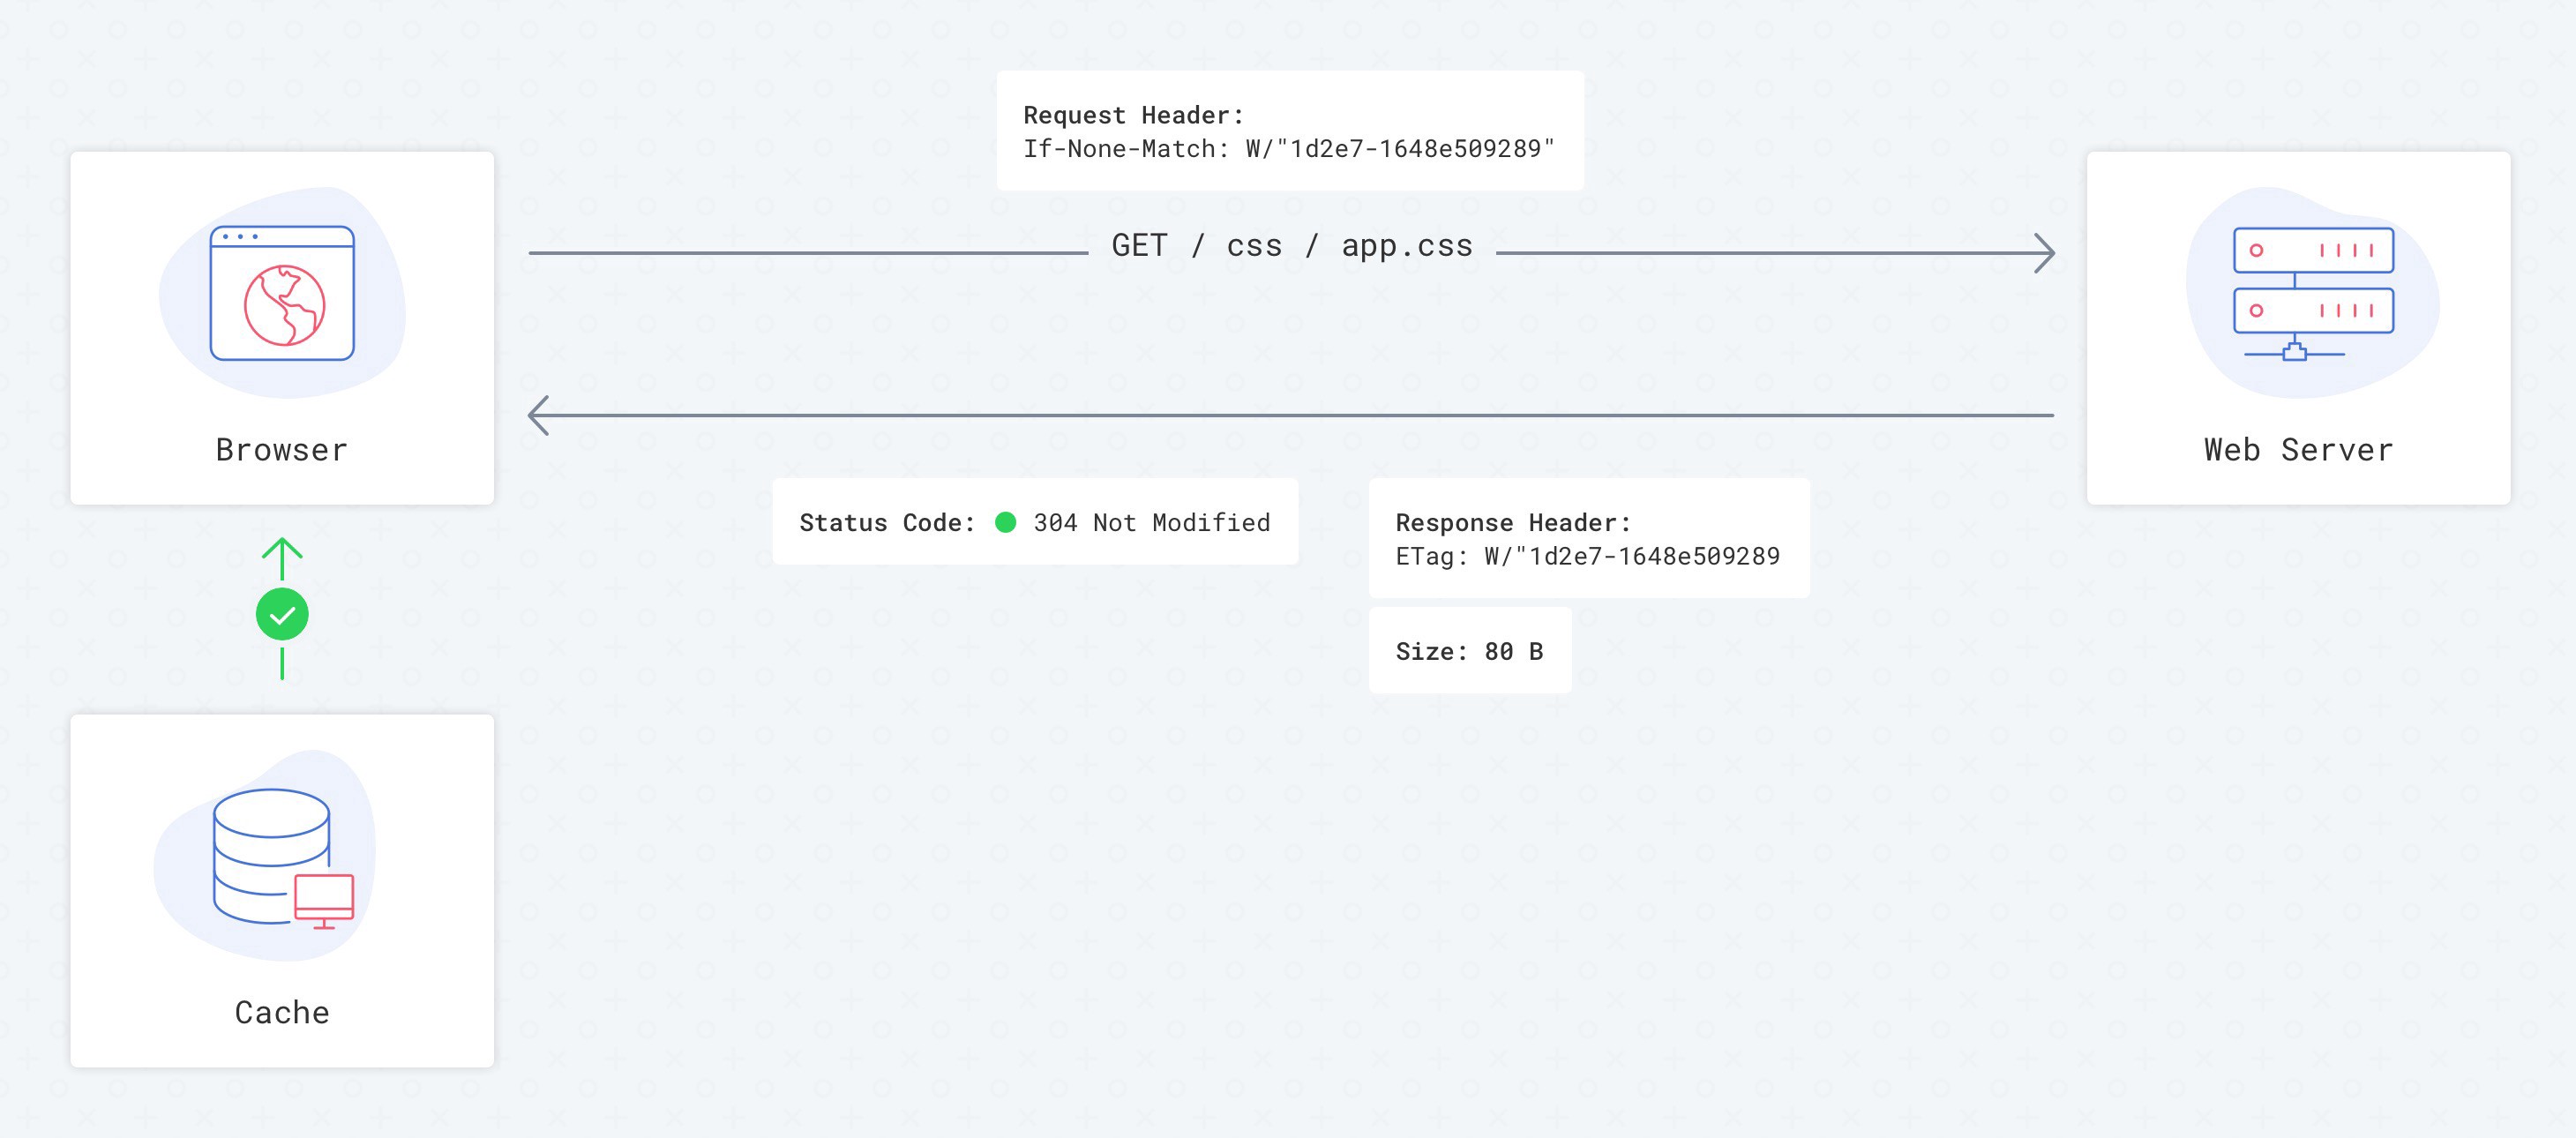Click the Request Header heading
This screenshot has height=1138, width=2576.
point(1134,115)
